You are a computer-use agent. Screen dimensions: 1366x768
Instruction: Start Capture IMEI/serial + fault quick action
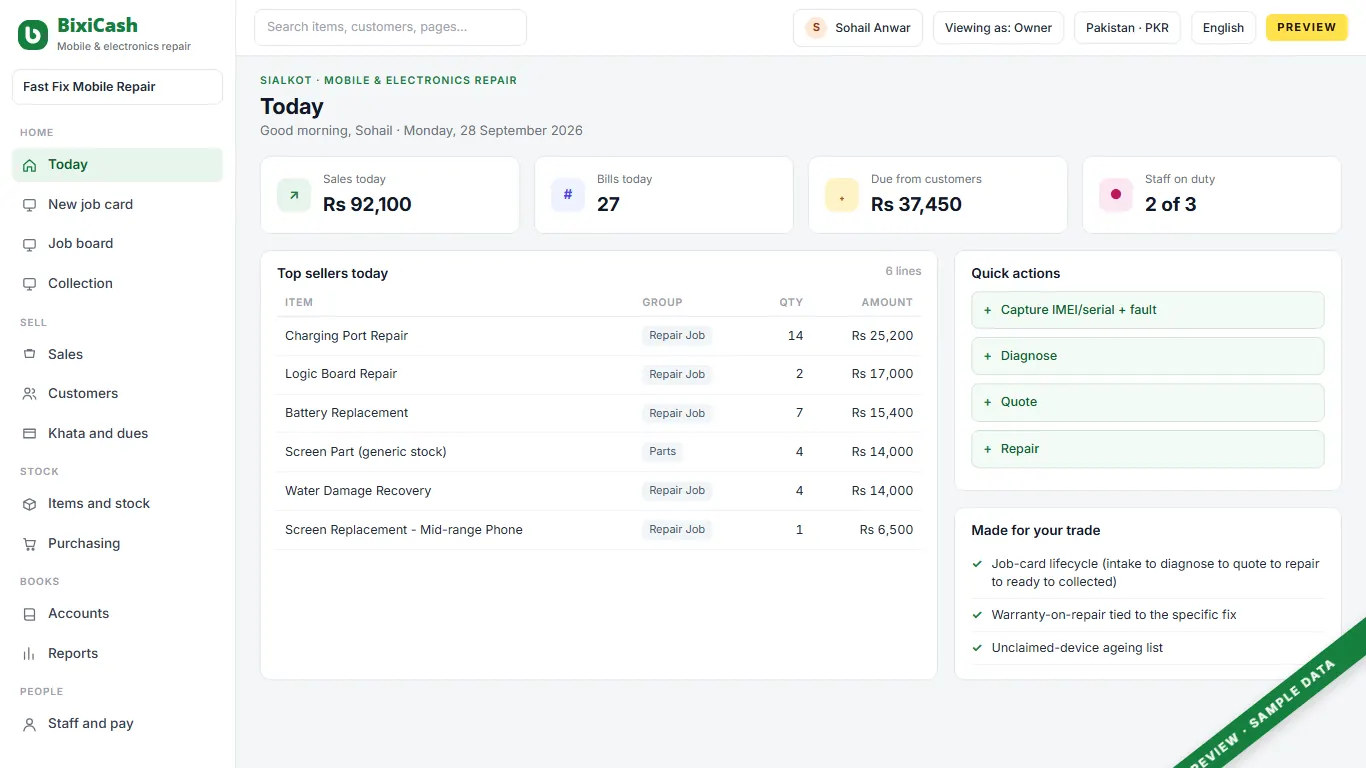(1148, 310)
